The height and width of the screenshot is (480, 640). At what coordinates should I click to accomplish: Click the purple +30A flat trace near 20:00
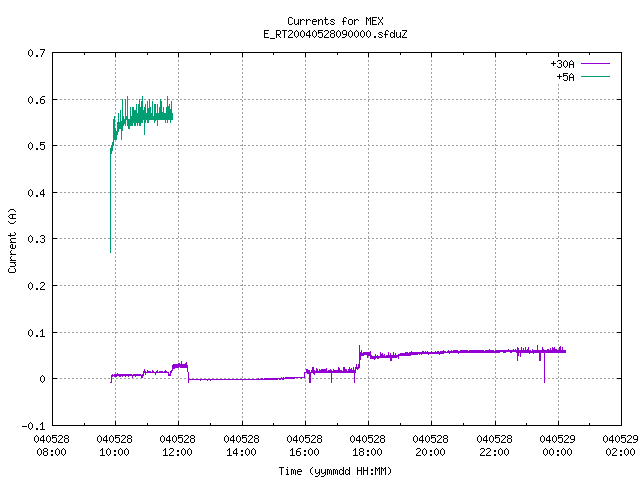click(x=431, y=352)
